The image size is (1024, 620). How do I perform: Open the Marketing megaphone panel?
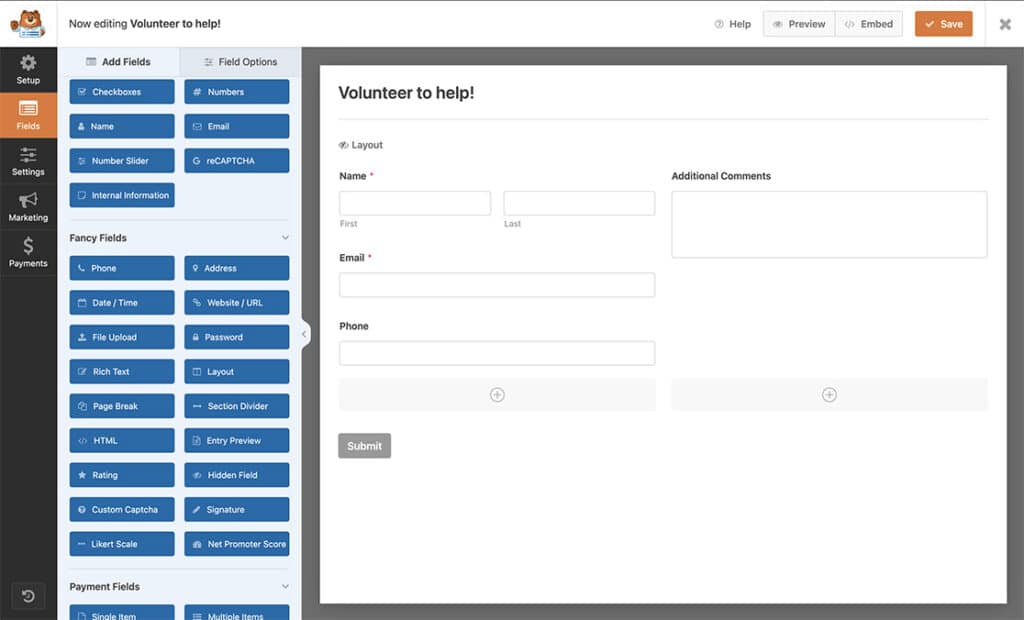(28, 207)
